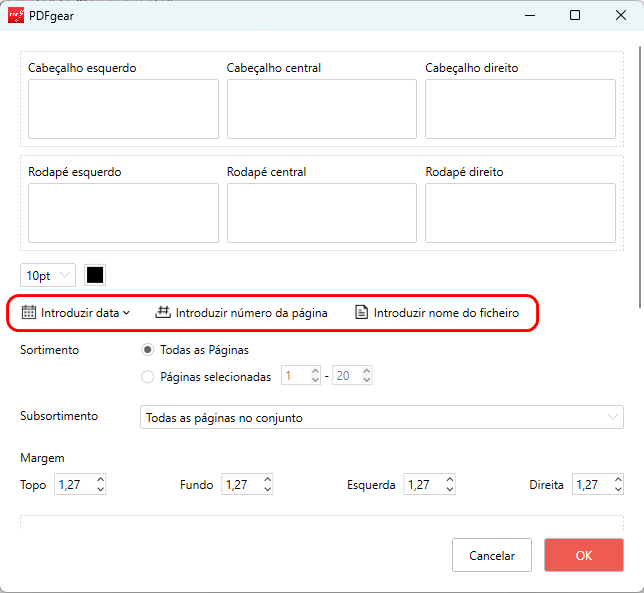The width and height of the screenshot is (644, 593).
Task: Click Introduzir nome do ficheiro
Action: pyautogui.click(x=446, y=312)
